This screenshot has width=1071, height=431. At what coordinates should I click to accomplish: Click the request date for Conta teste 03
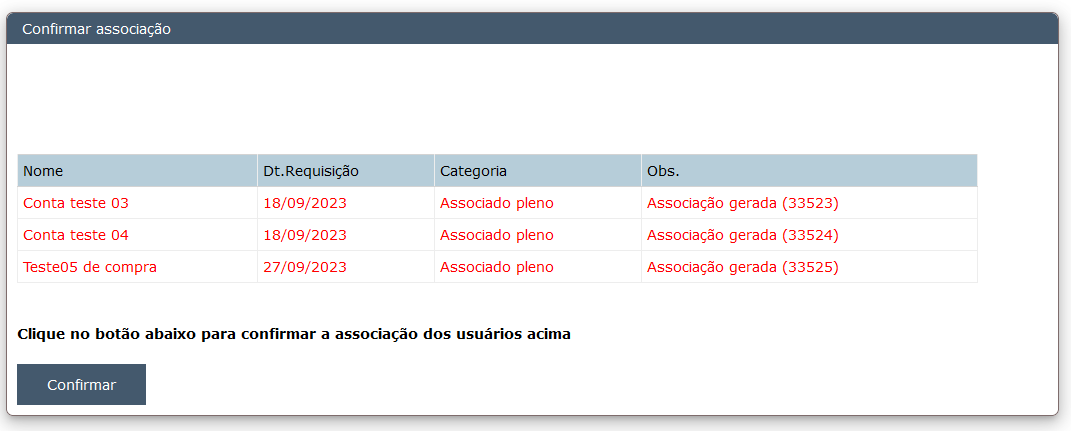(x=305, y=203)
